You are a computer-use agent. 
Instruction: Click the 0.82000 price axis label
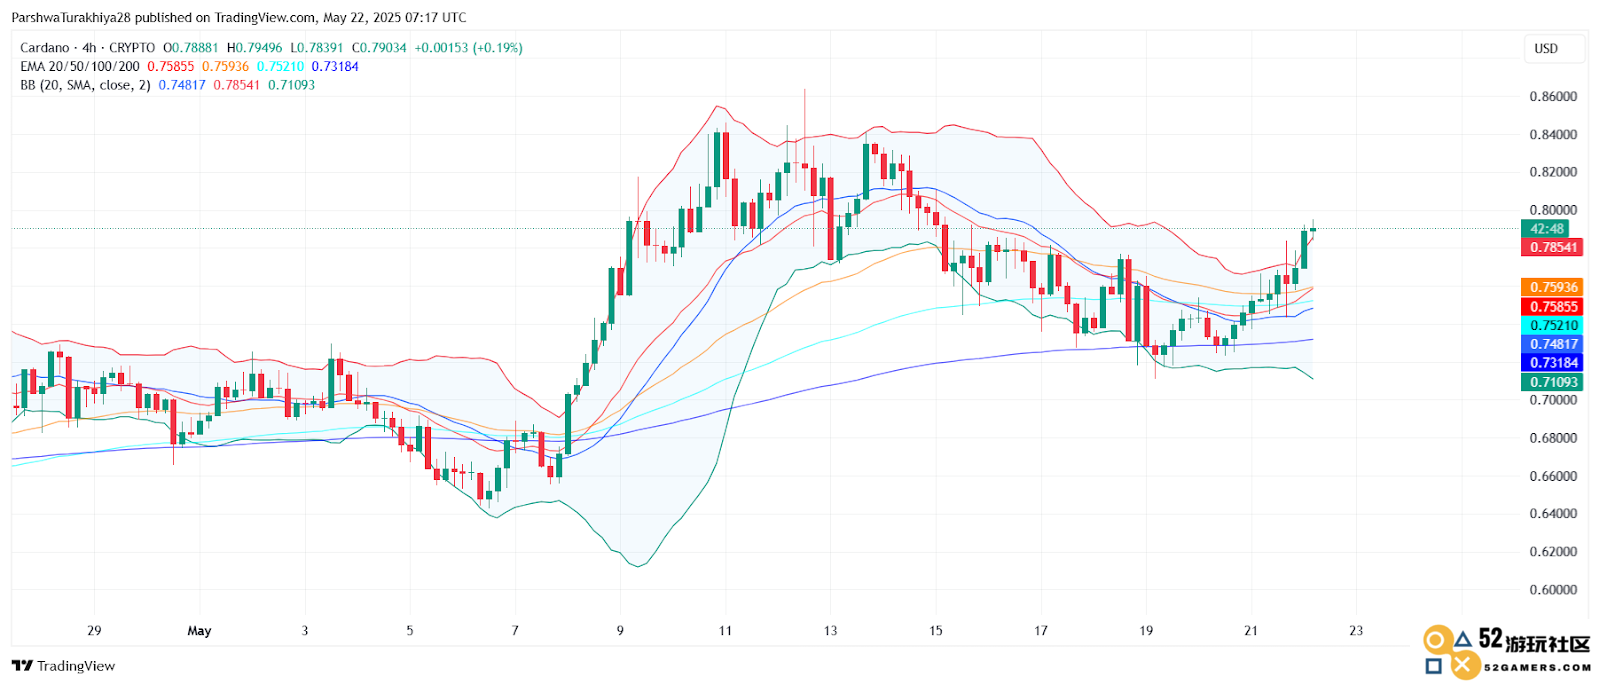(x=1553, y=172)
